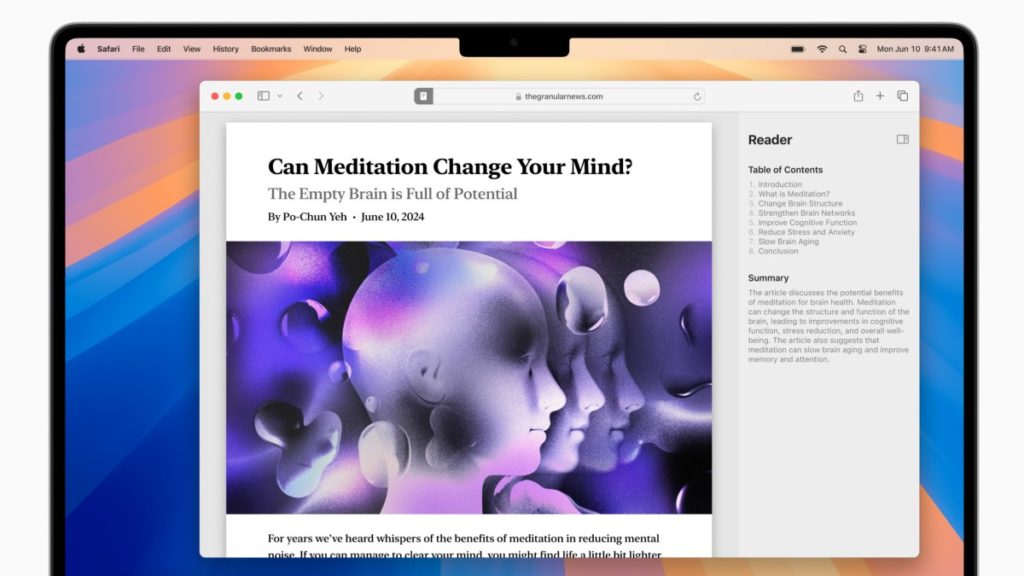The image size is (1024, 576).
Task: Open Control Center from the menu bar
Action: 862,48
